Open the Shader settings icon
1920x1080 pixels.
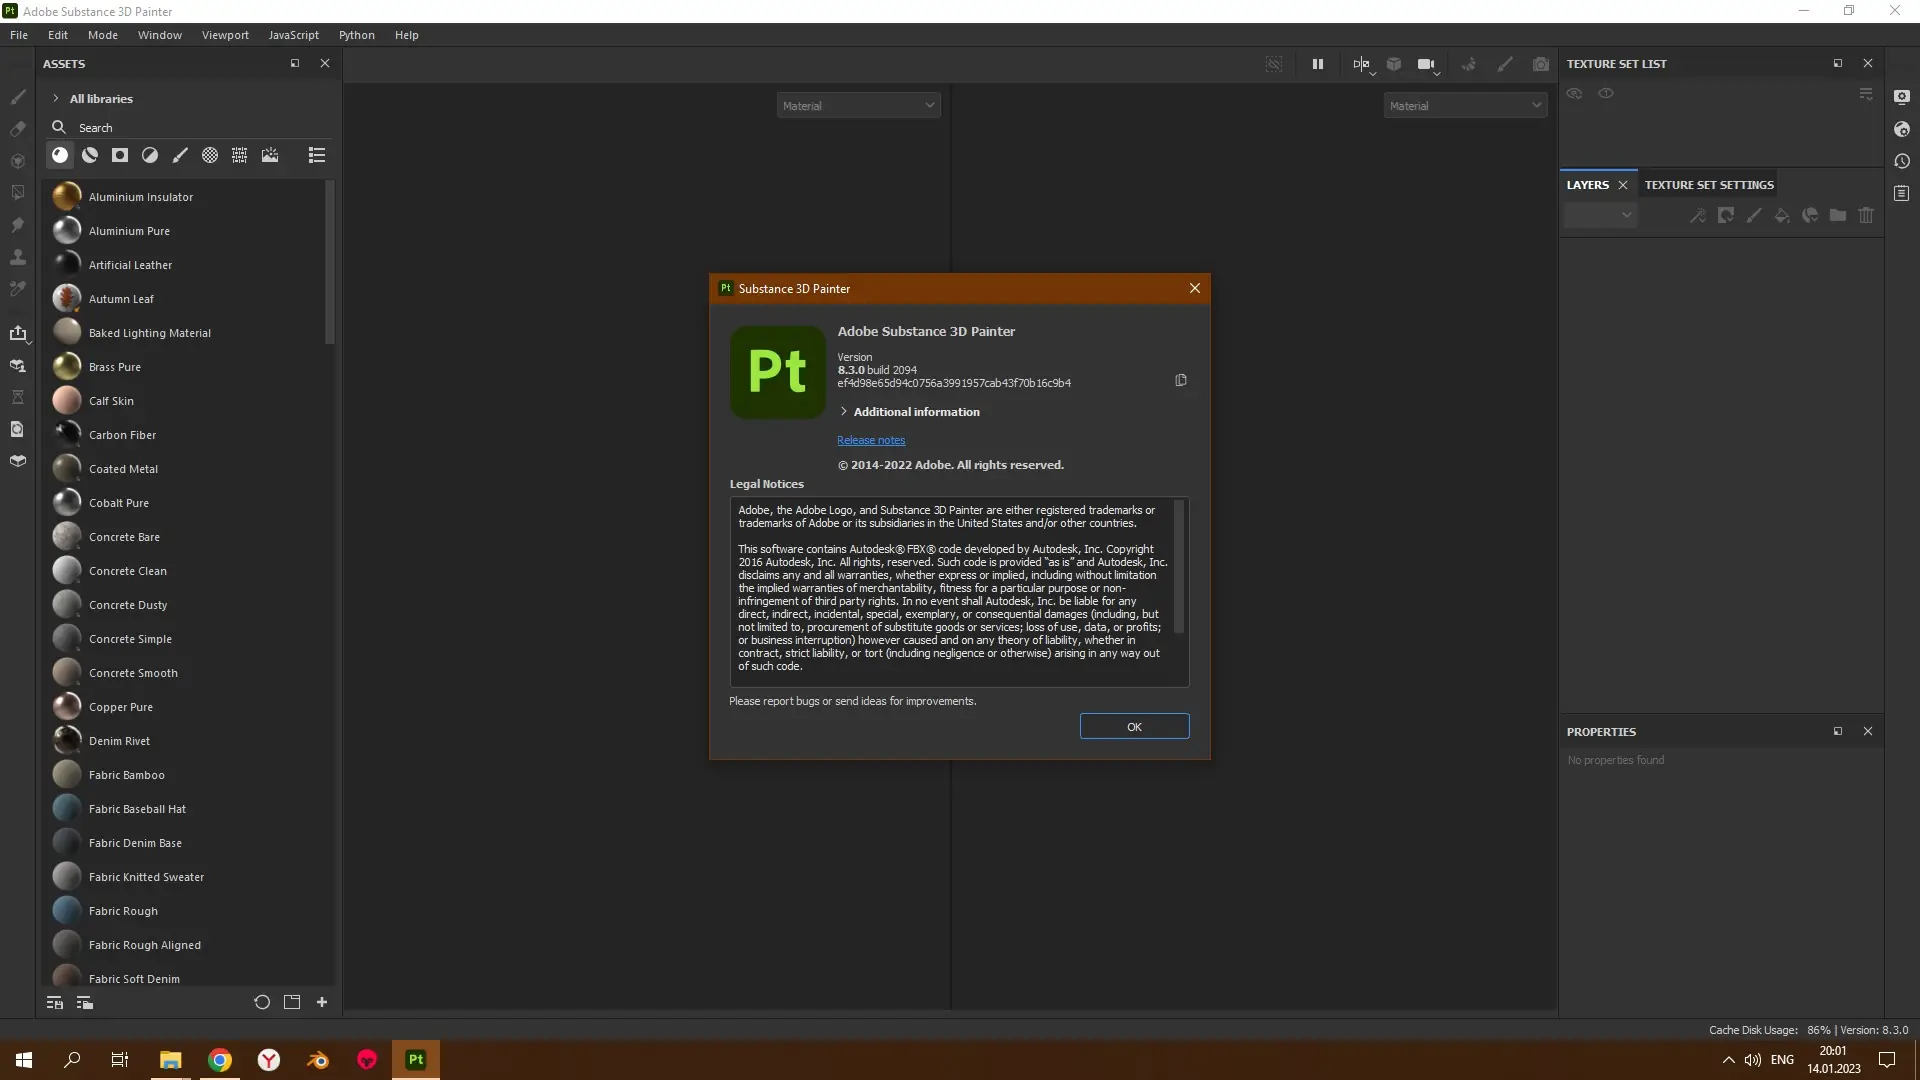click(1902, 129)
